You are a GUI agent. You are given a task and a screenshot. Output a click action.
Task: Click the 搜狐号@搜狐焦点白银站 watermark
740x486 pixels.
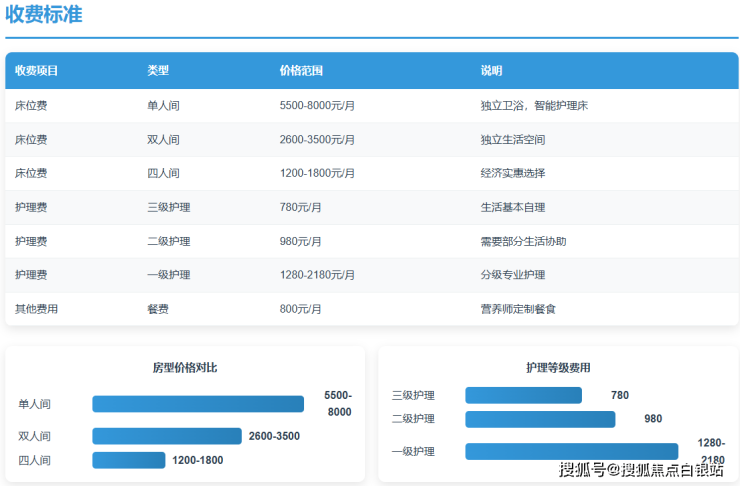[x=641, y=470]
